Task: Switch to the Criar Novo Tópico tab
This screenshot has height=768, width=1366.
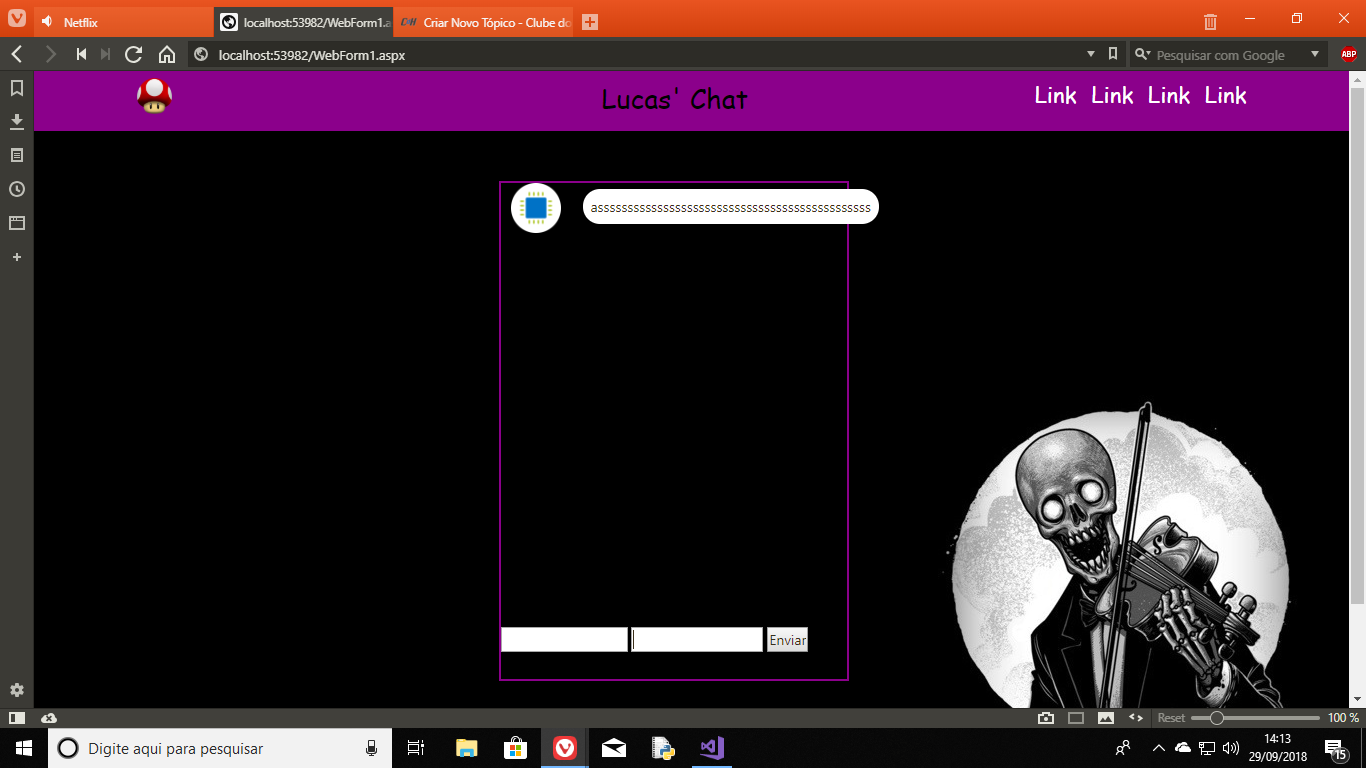Action: 483,22
